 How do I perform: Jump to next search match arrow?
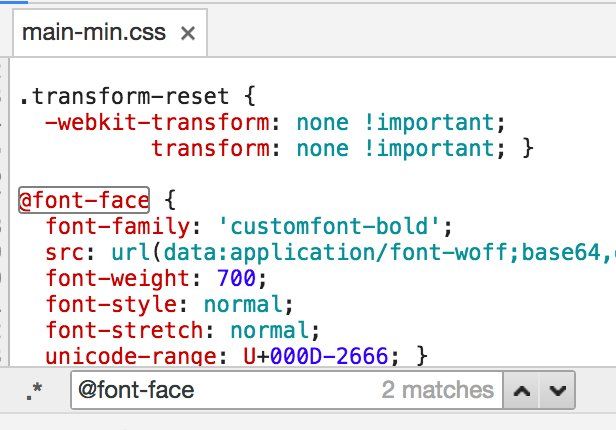(x=557, y=391)
